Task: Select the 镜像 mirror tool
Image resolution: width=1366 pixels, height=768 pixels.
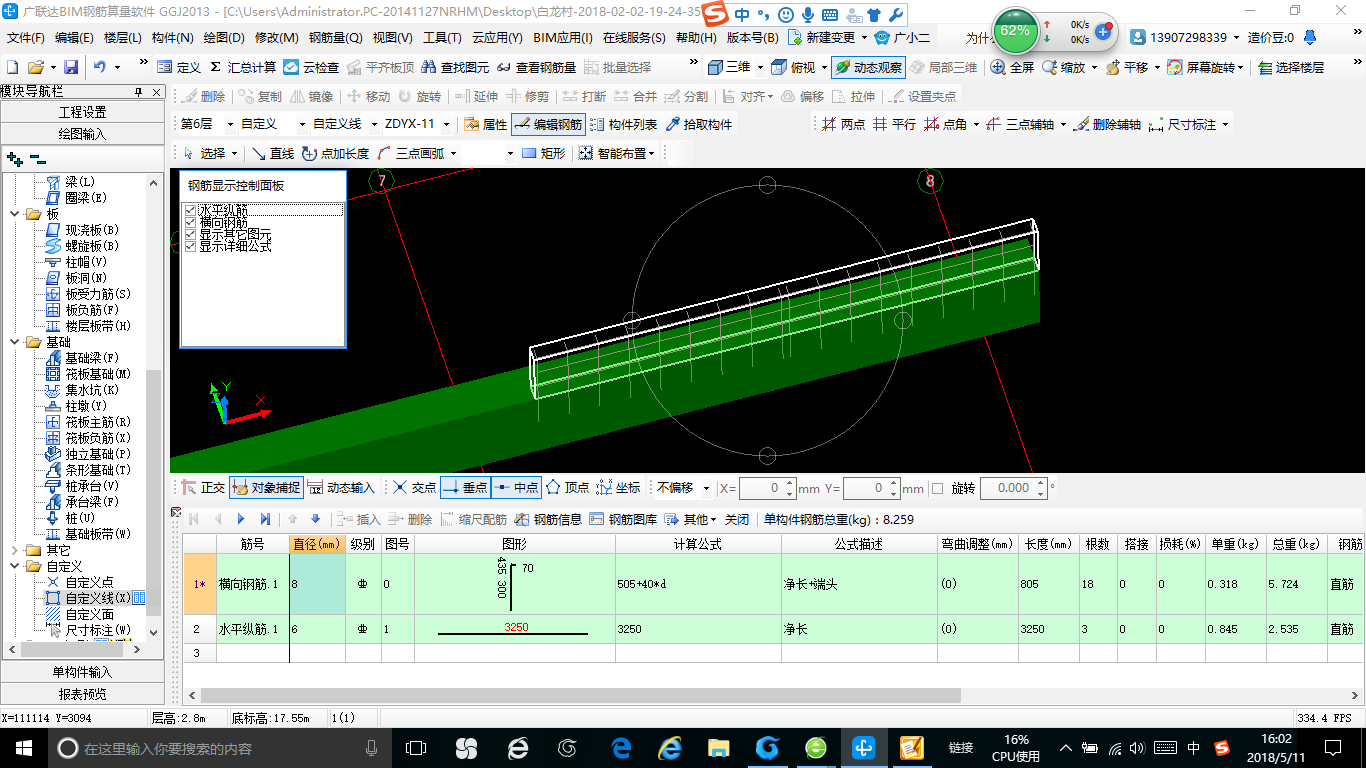Action: [312, 97]
